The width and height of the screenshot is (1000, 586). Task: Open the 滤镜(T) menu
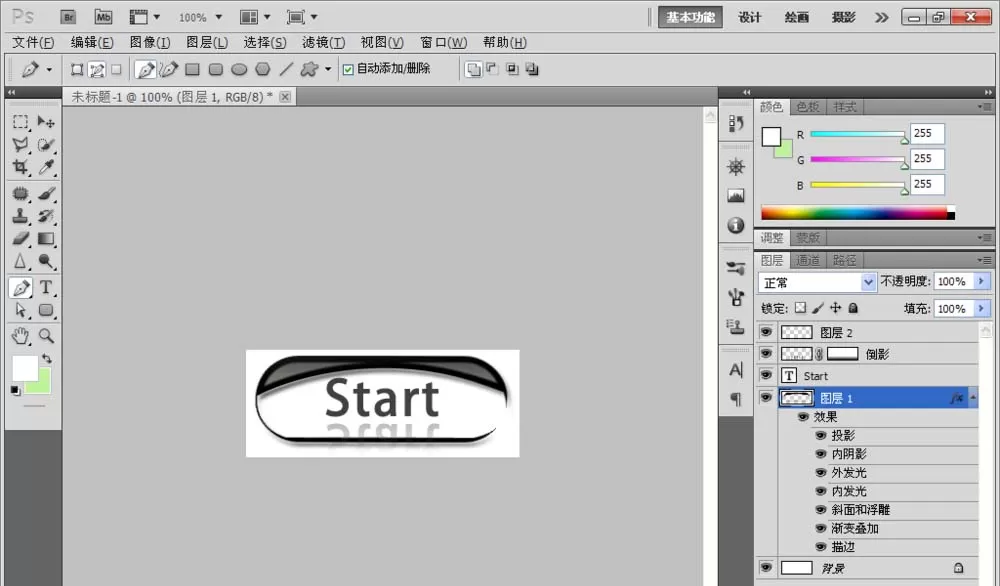click(x=323, y=43)
